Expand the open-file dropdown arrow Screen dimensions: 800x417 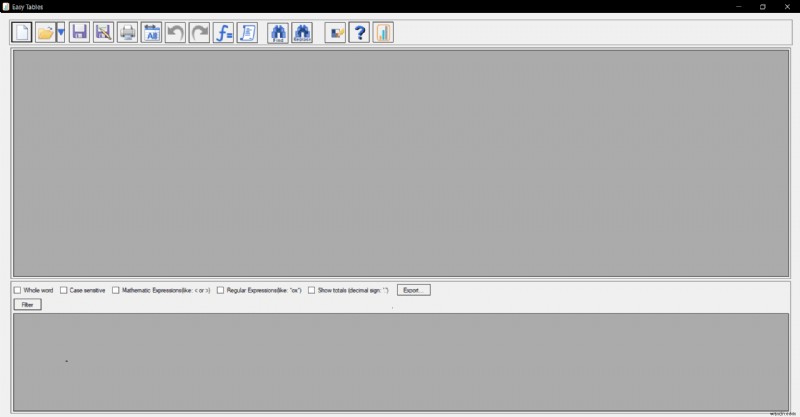pos(61,33)
